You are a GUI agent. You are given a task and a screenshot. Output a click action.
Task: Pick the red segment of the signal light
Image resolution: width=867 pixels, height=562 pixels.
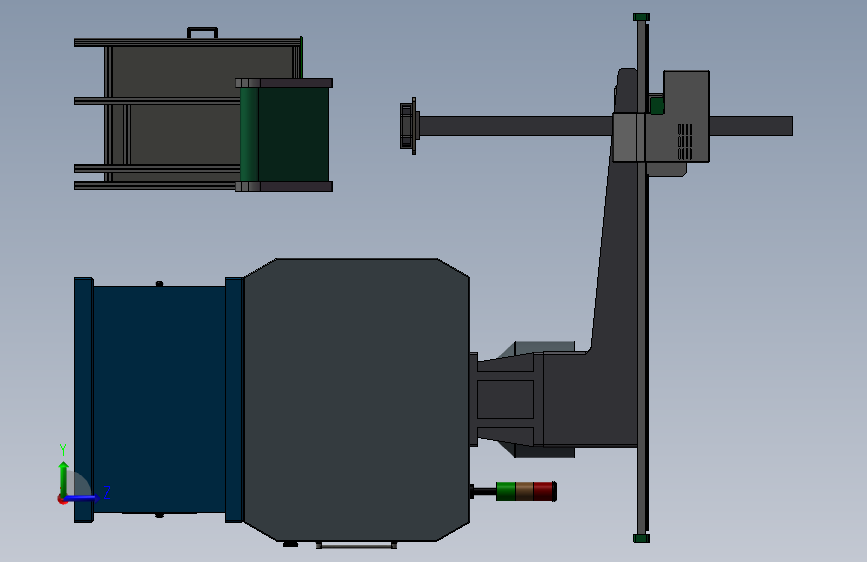coord(544,491)
